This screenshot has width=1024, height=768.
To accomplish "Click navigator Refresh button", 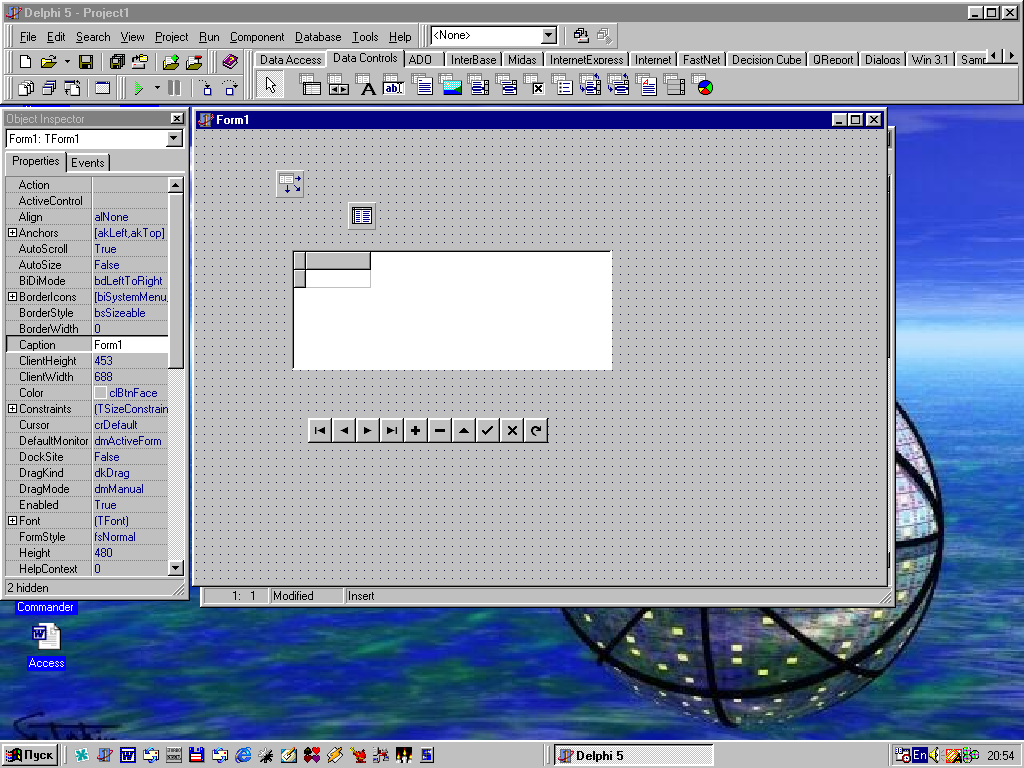I will click(536, 430).
